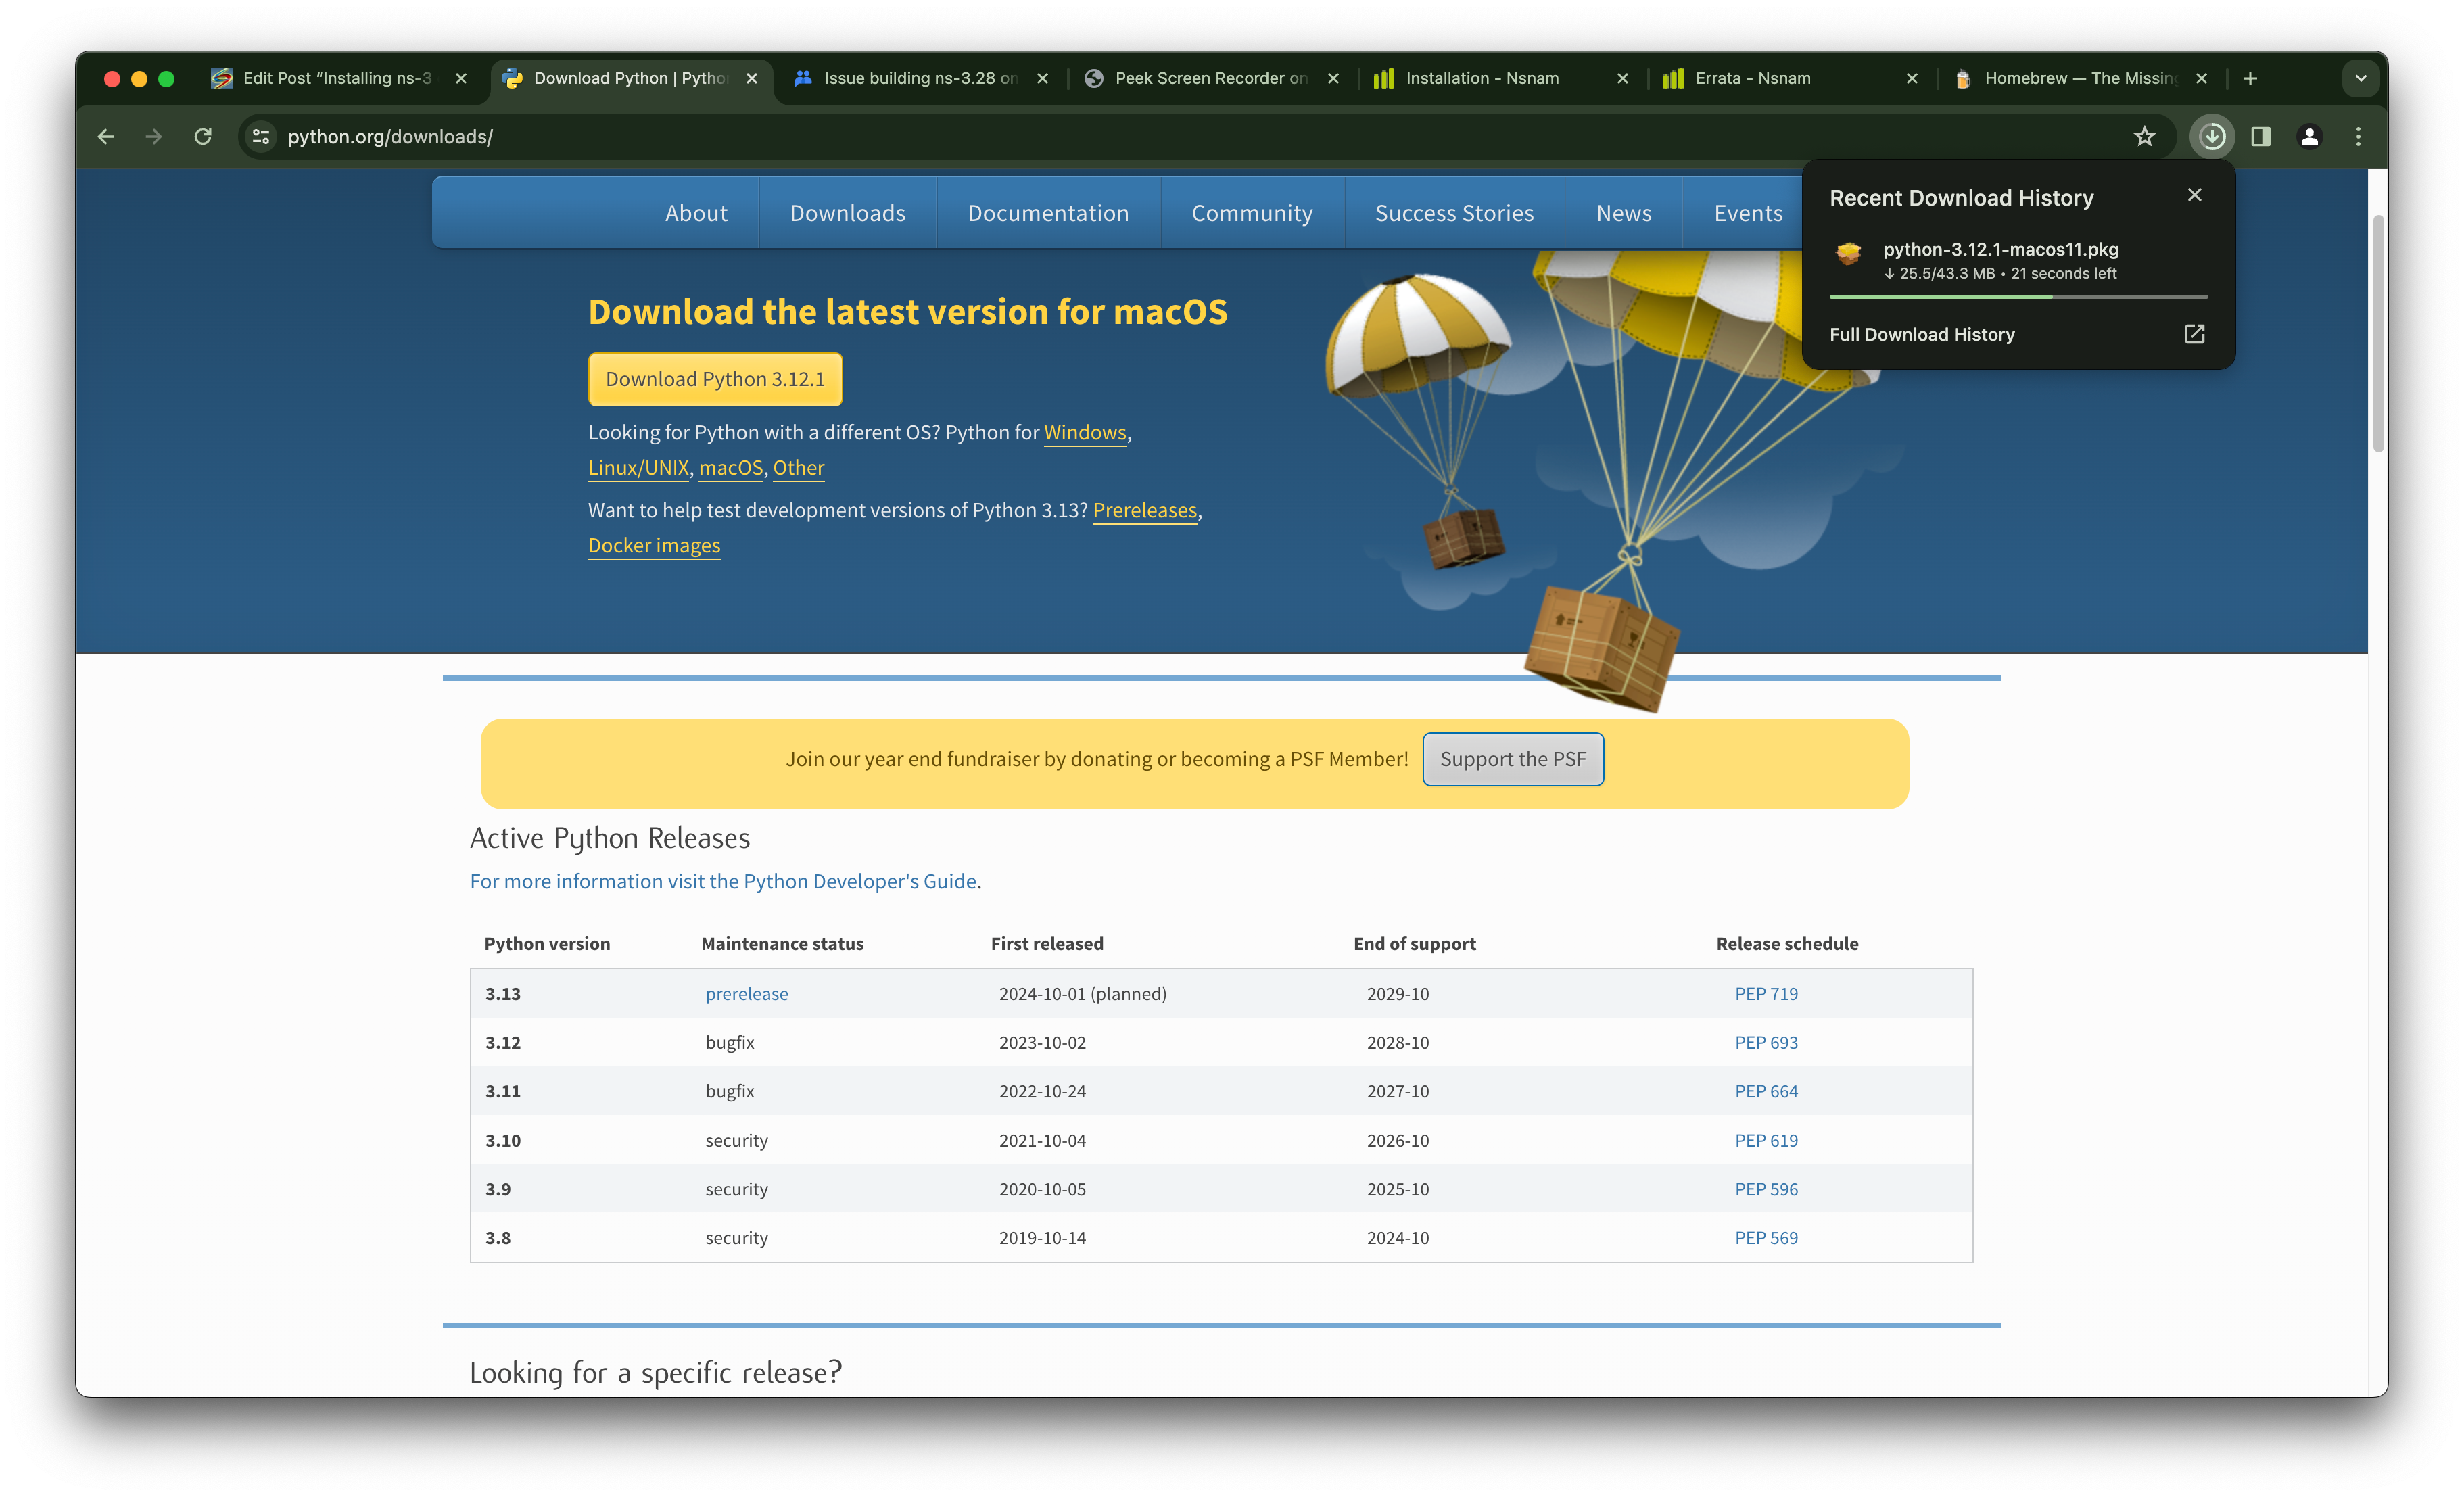Open the Success Stories menu
Viewport: 2464px width, 1497px height.
(x=1454, y=213)
